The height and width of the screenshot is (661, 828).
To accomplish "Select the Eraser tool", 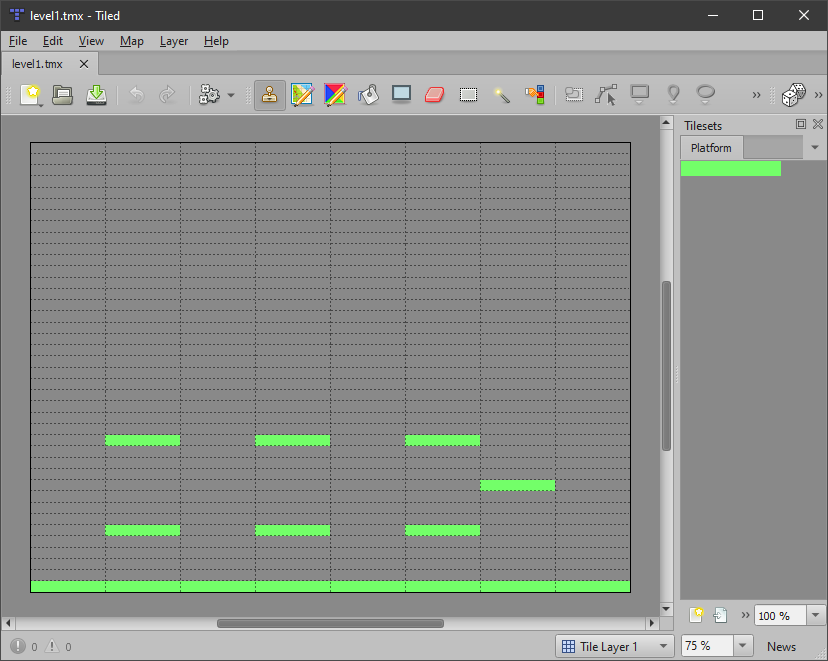I will tap(435, 95).
